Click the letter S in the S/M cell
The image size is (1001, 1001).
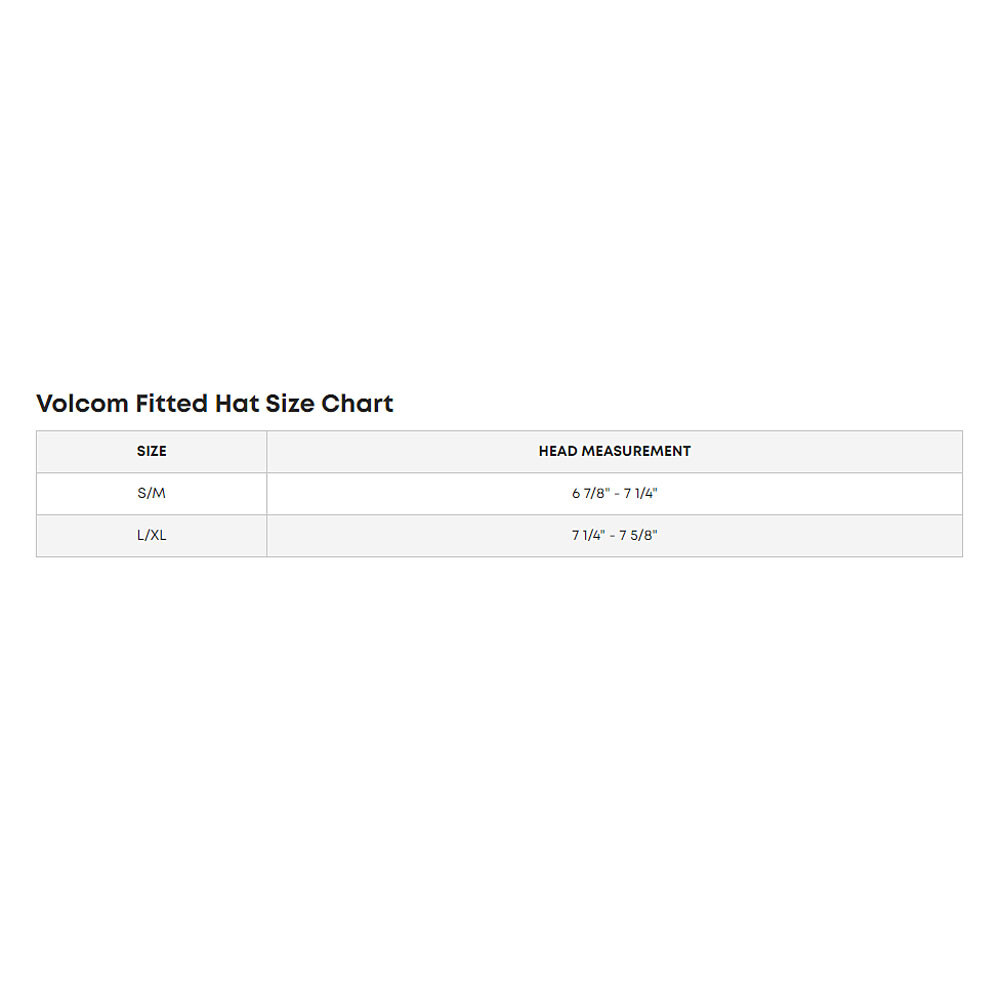click(141, 493)
